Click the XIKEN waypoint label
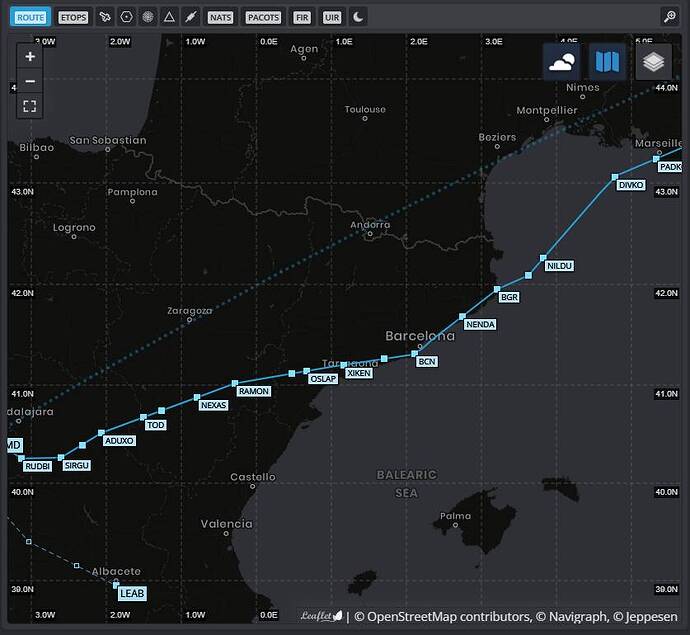The width and height of the screenshot is (690, 635). [359, 373]
